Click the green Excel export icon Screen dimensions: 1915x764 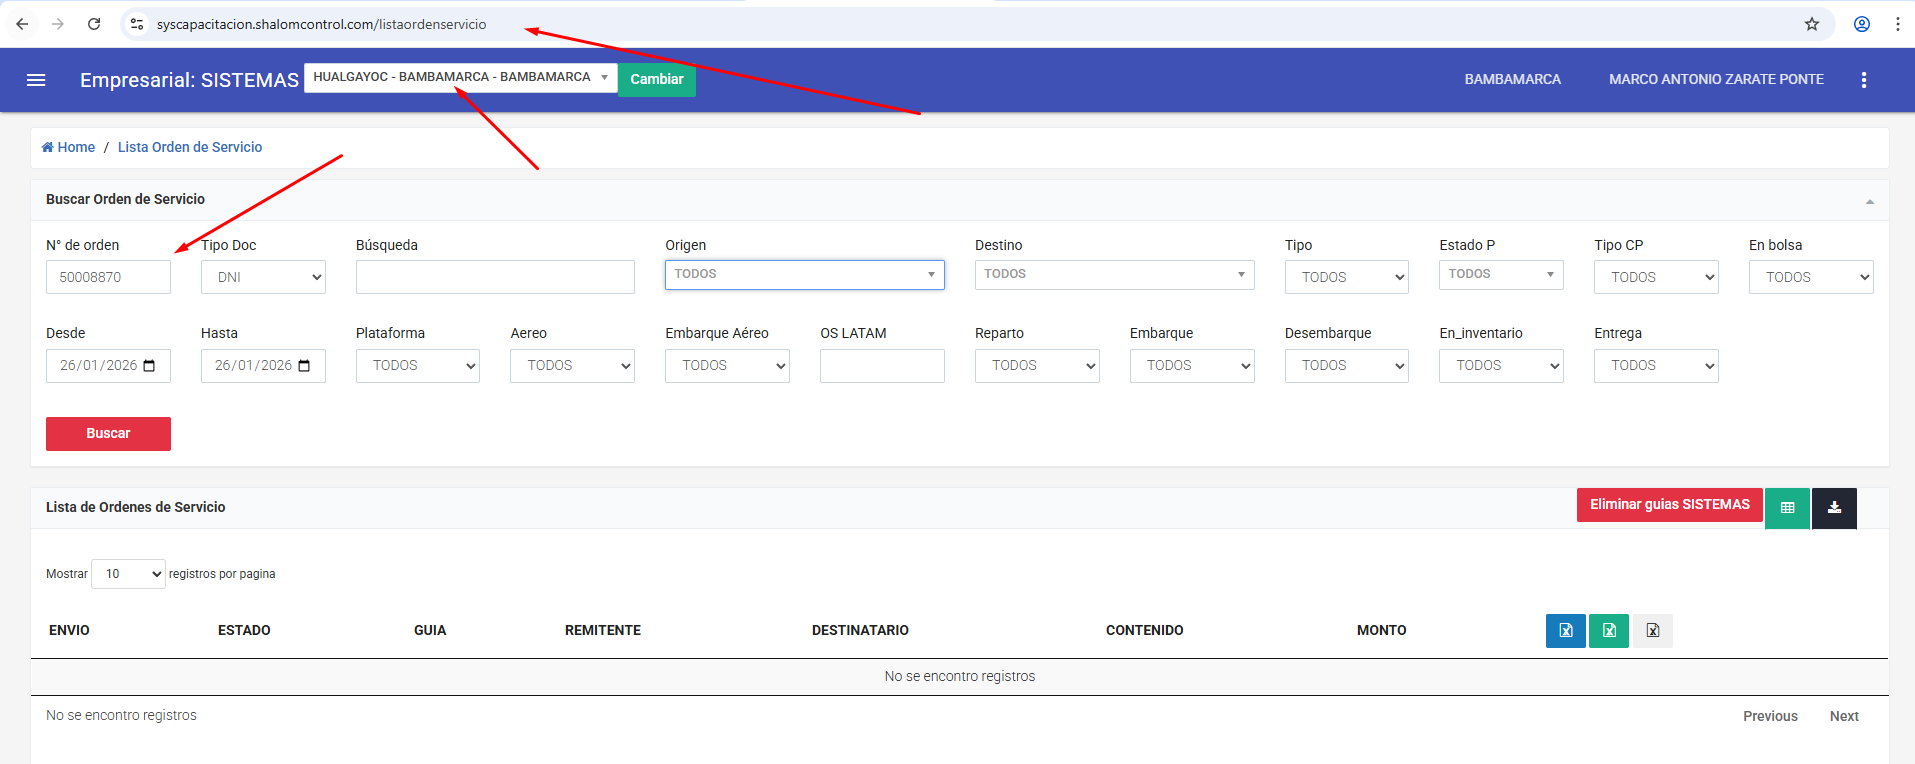pyautogui.click(x=1609, y=631)
